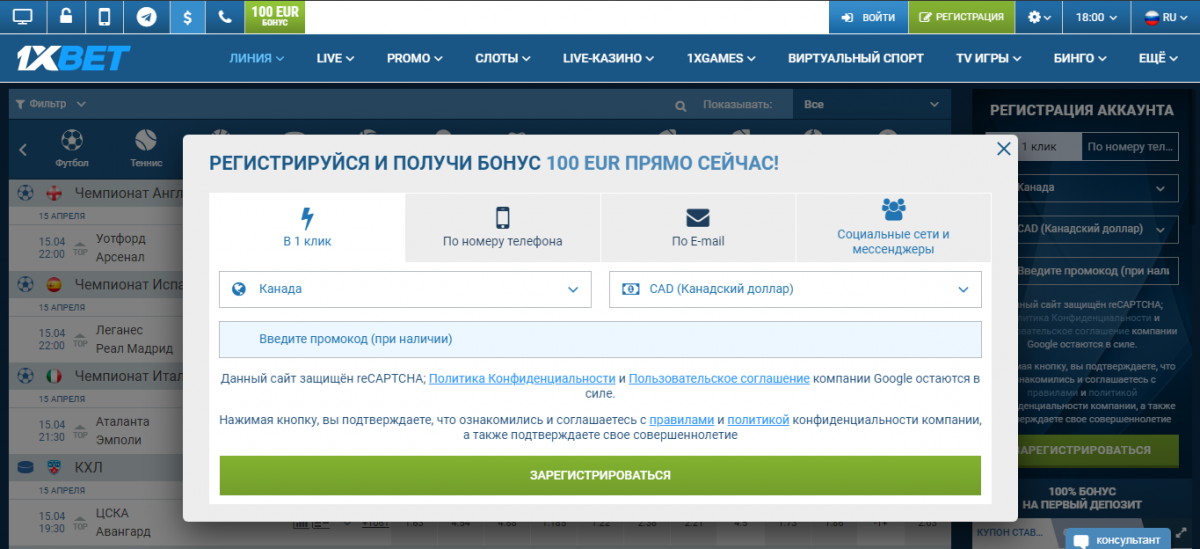
Task: Open the Показывать: Все dropdown
Action: [x=871, y=104]
